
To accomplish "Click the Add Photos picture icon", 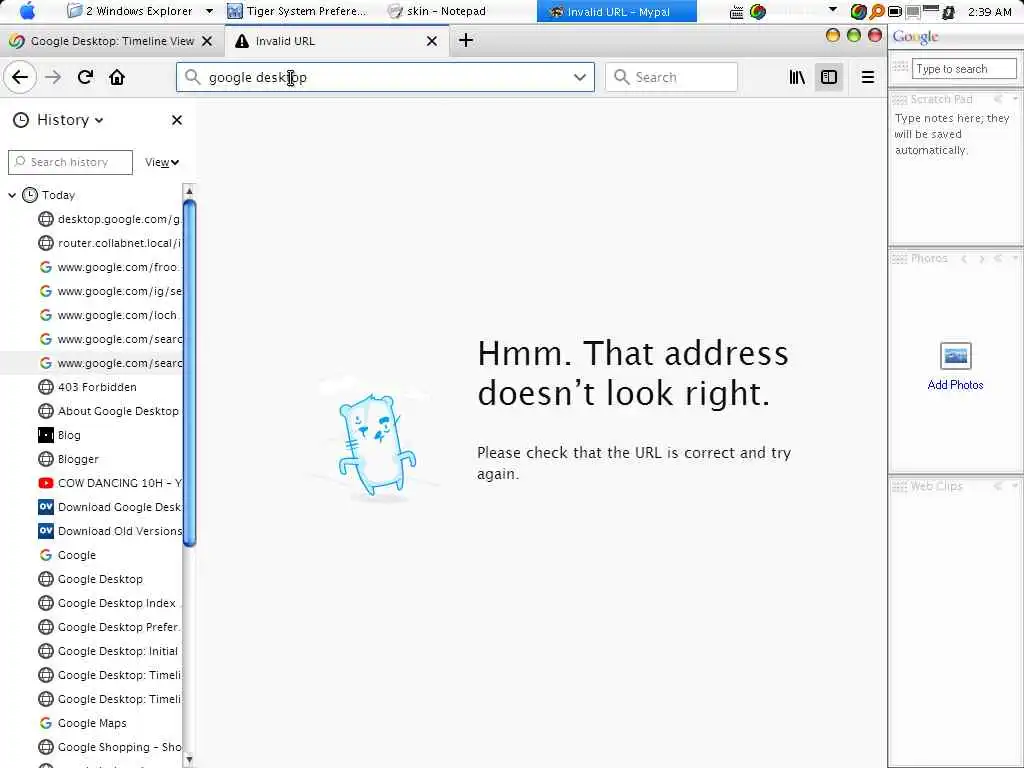I will [x=955, y=356].
